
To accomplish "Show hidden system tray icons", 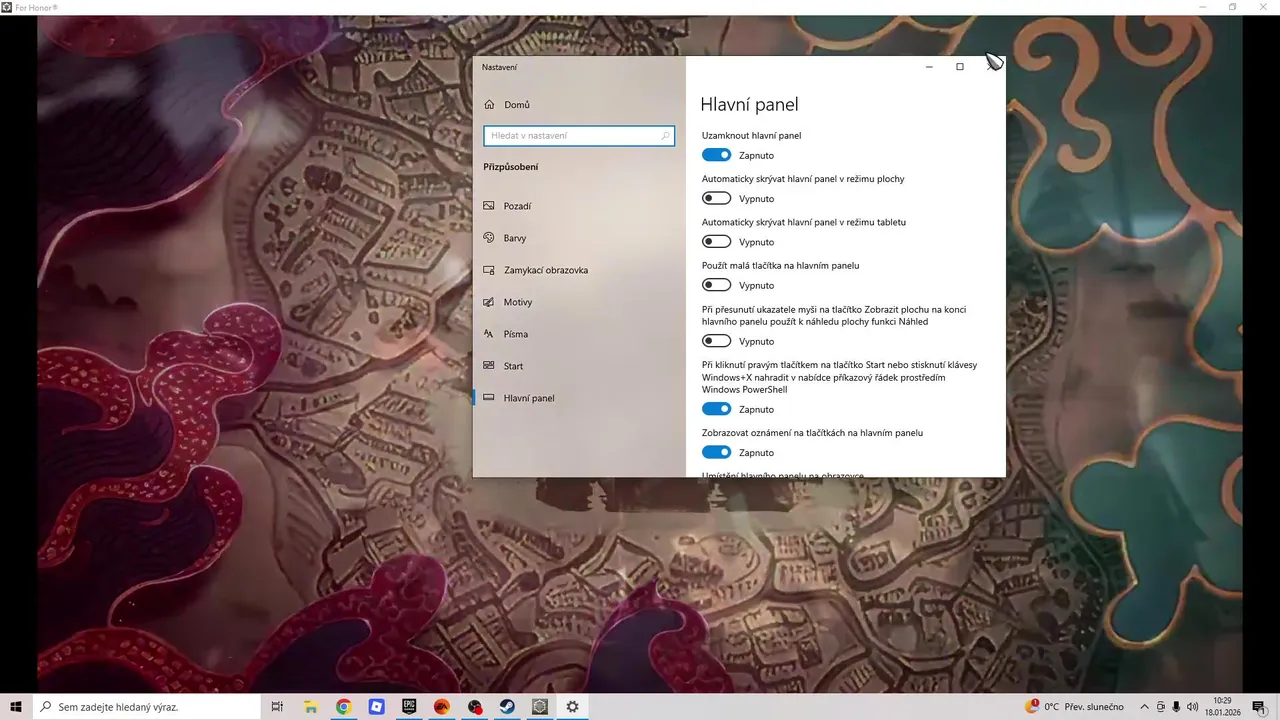I will (x=1145, y=707).
